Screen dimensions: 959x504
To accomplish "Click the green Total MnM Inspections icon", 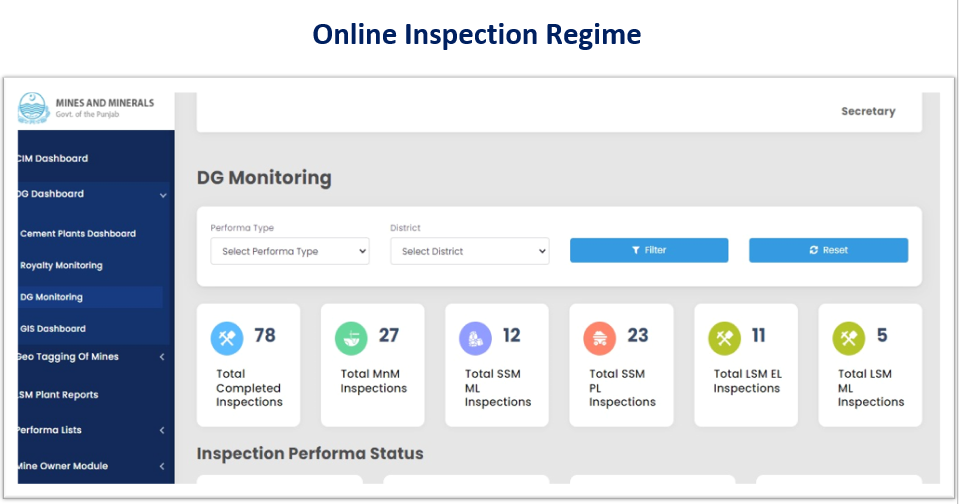I will [x=351, y=338].
